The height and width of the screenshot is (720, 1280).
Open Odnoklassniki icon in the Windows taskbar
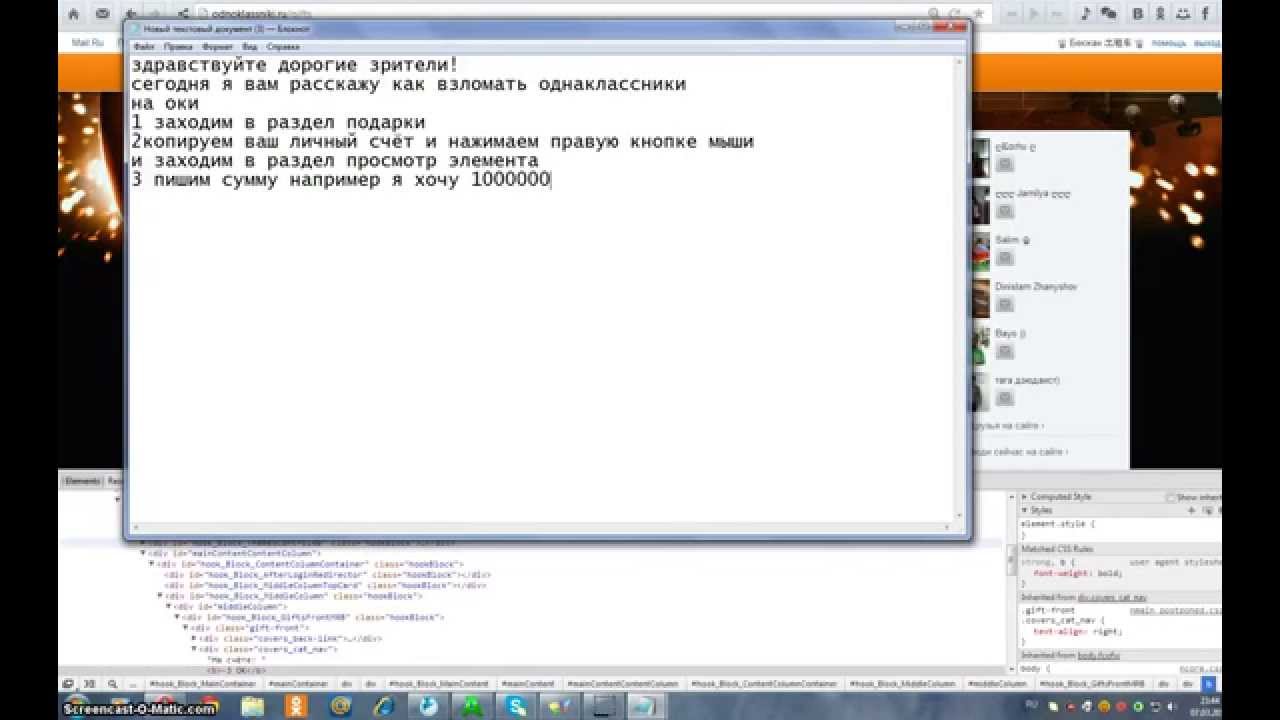[296, 706]
